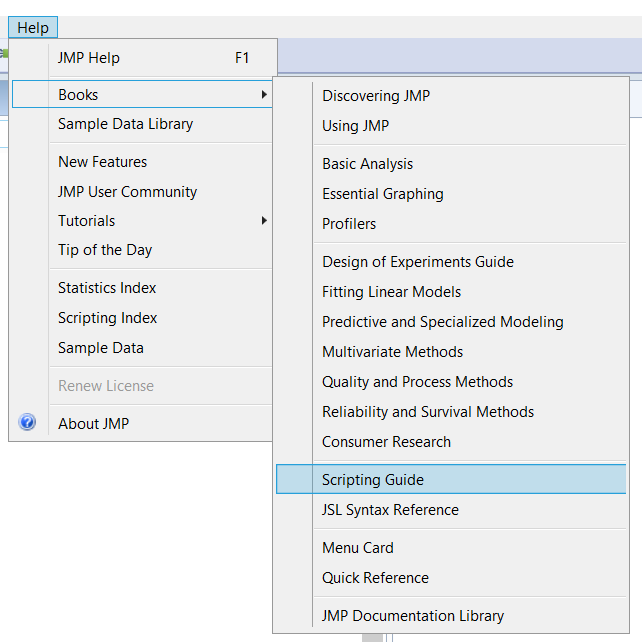Click the highlighted Scripting Guide entry
Image resolution: width=642 pixels, height=642 pixels.
point(372,480)
